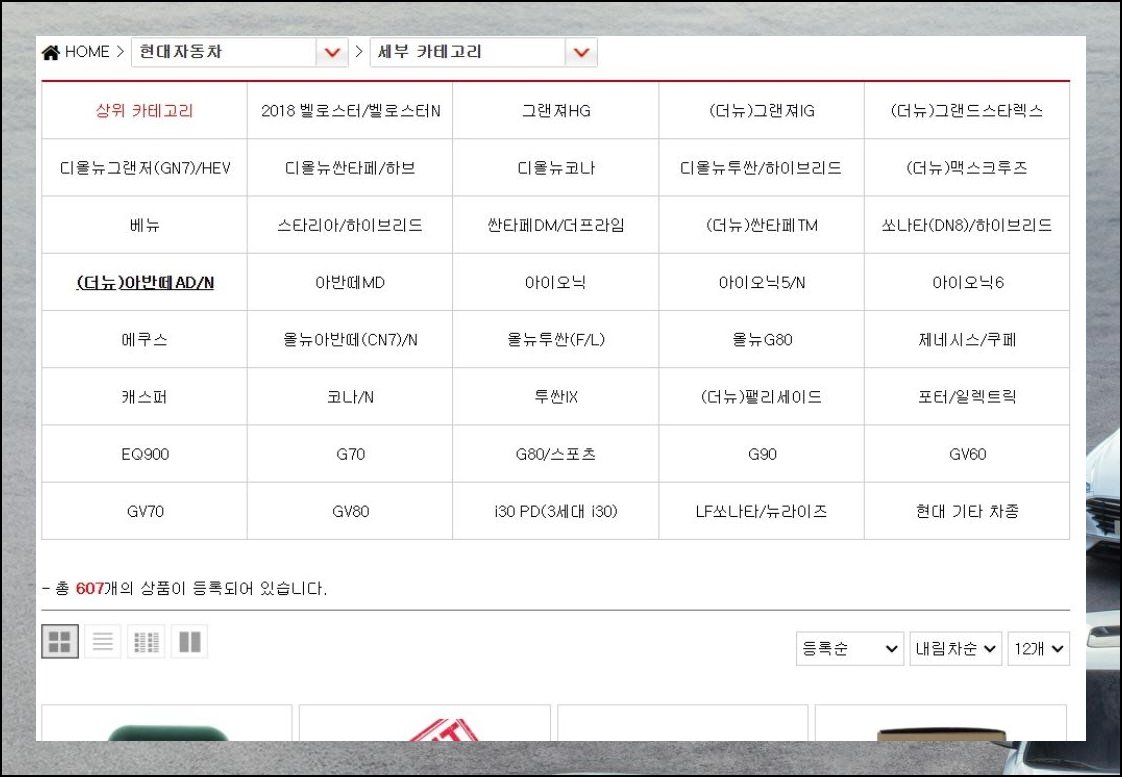Select 코나/N category
Image resolution: width=1122 pixels, height=777 pixels.
click(351, 397)
